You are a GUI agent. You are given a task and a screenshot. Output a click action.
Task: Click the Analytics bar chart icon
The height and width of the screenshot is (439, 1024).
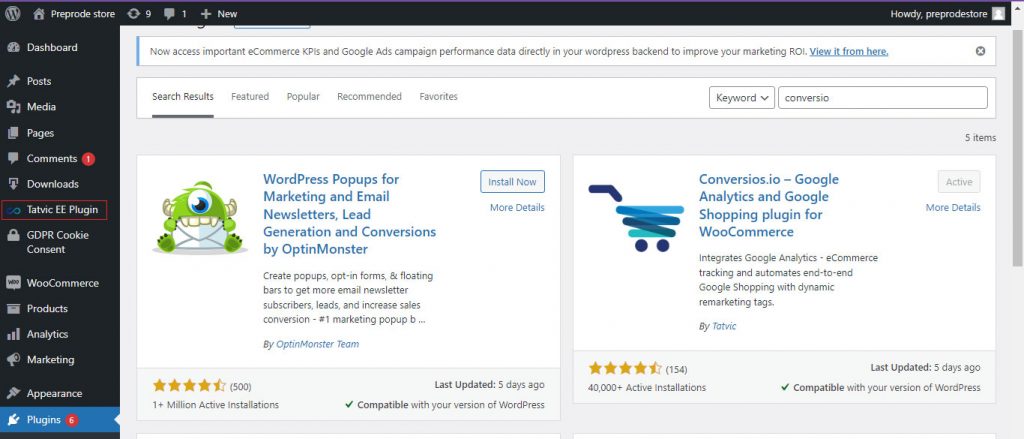[13, 334]
